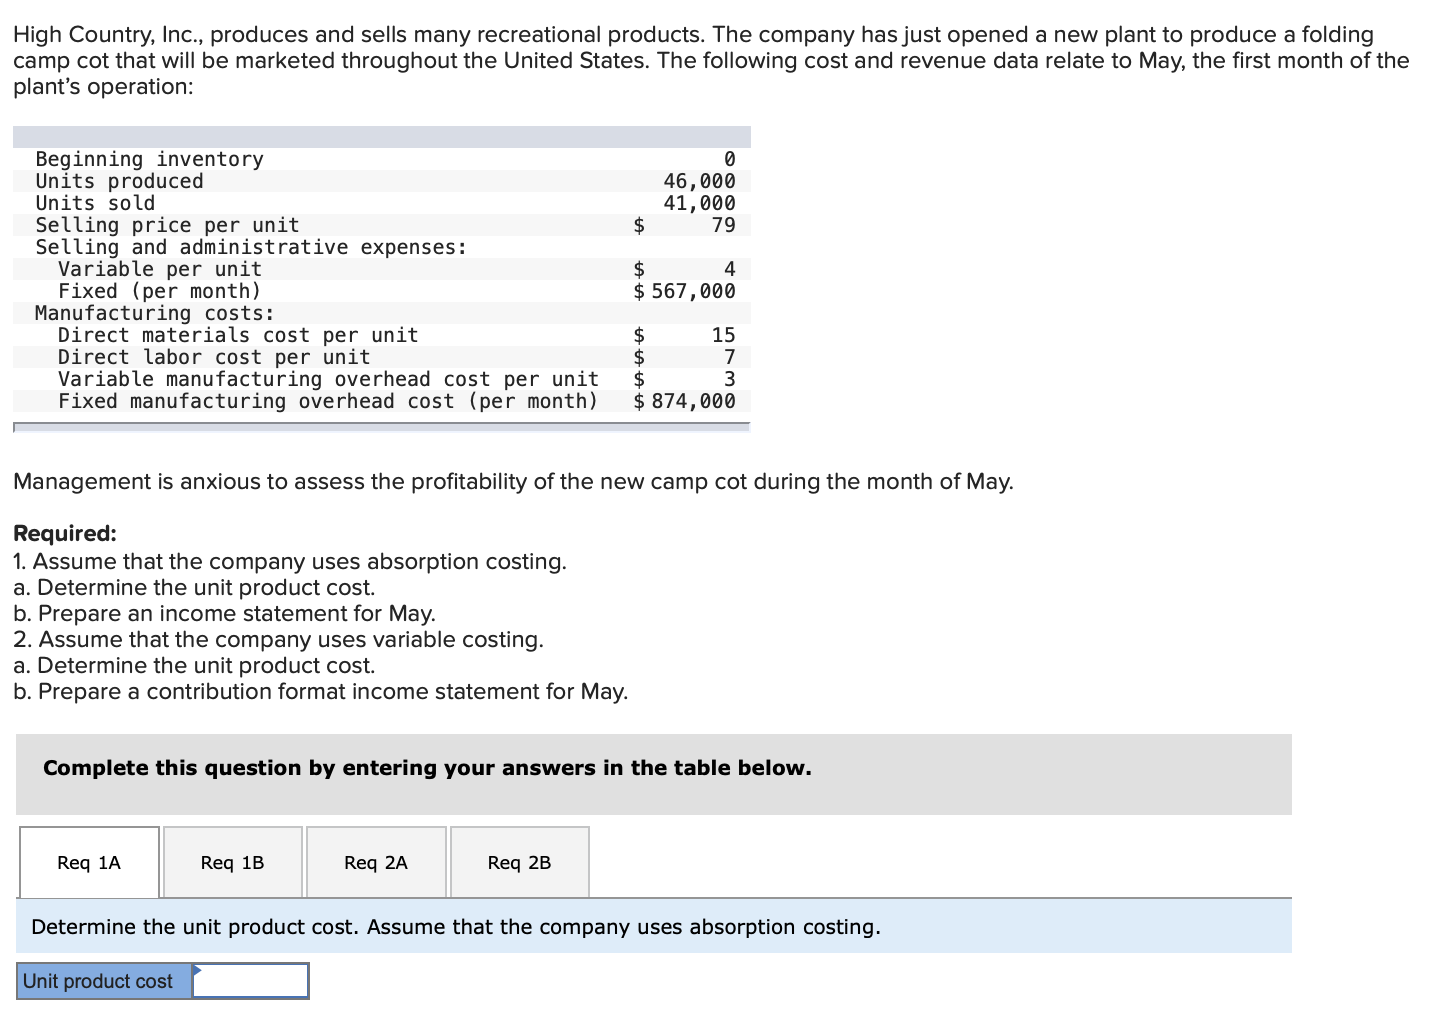Click 'Assume that the company uses variable costing' line
Screen dimensions: 1433x1010
click(x=279, y=639)
